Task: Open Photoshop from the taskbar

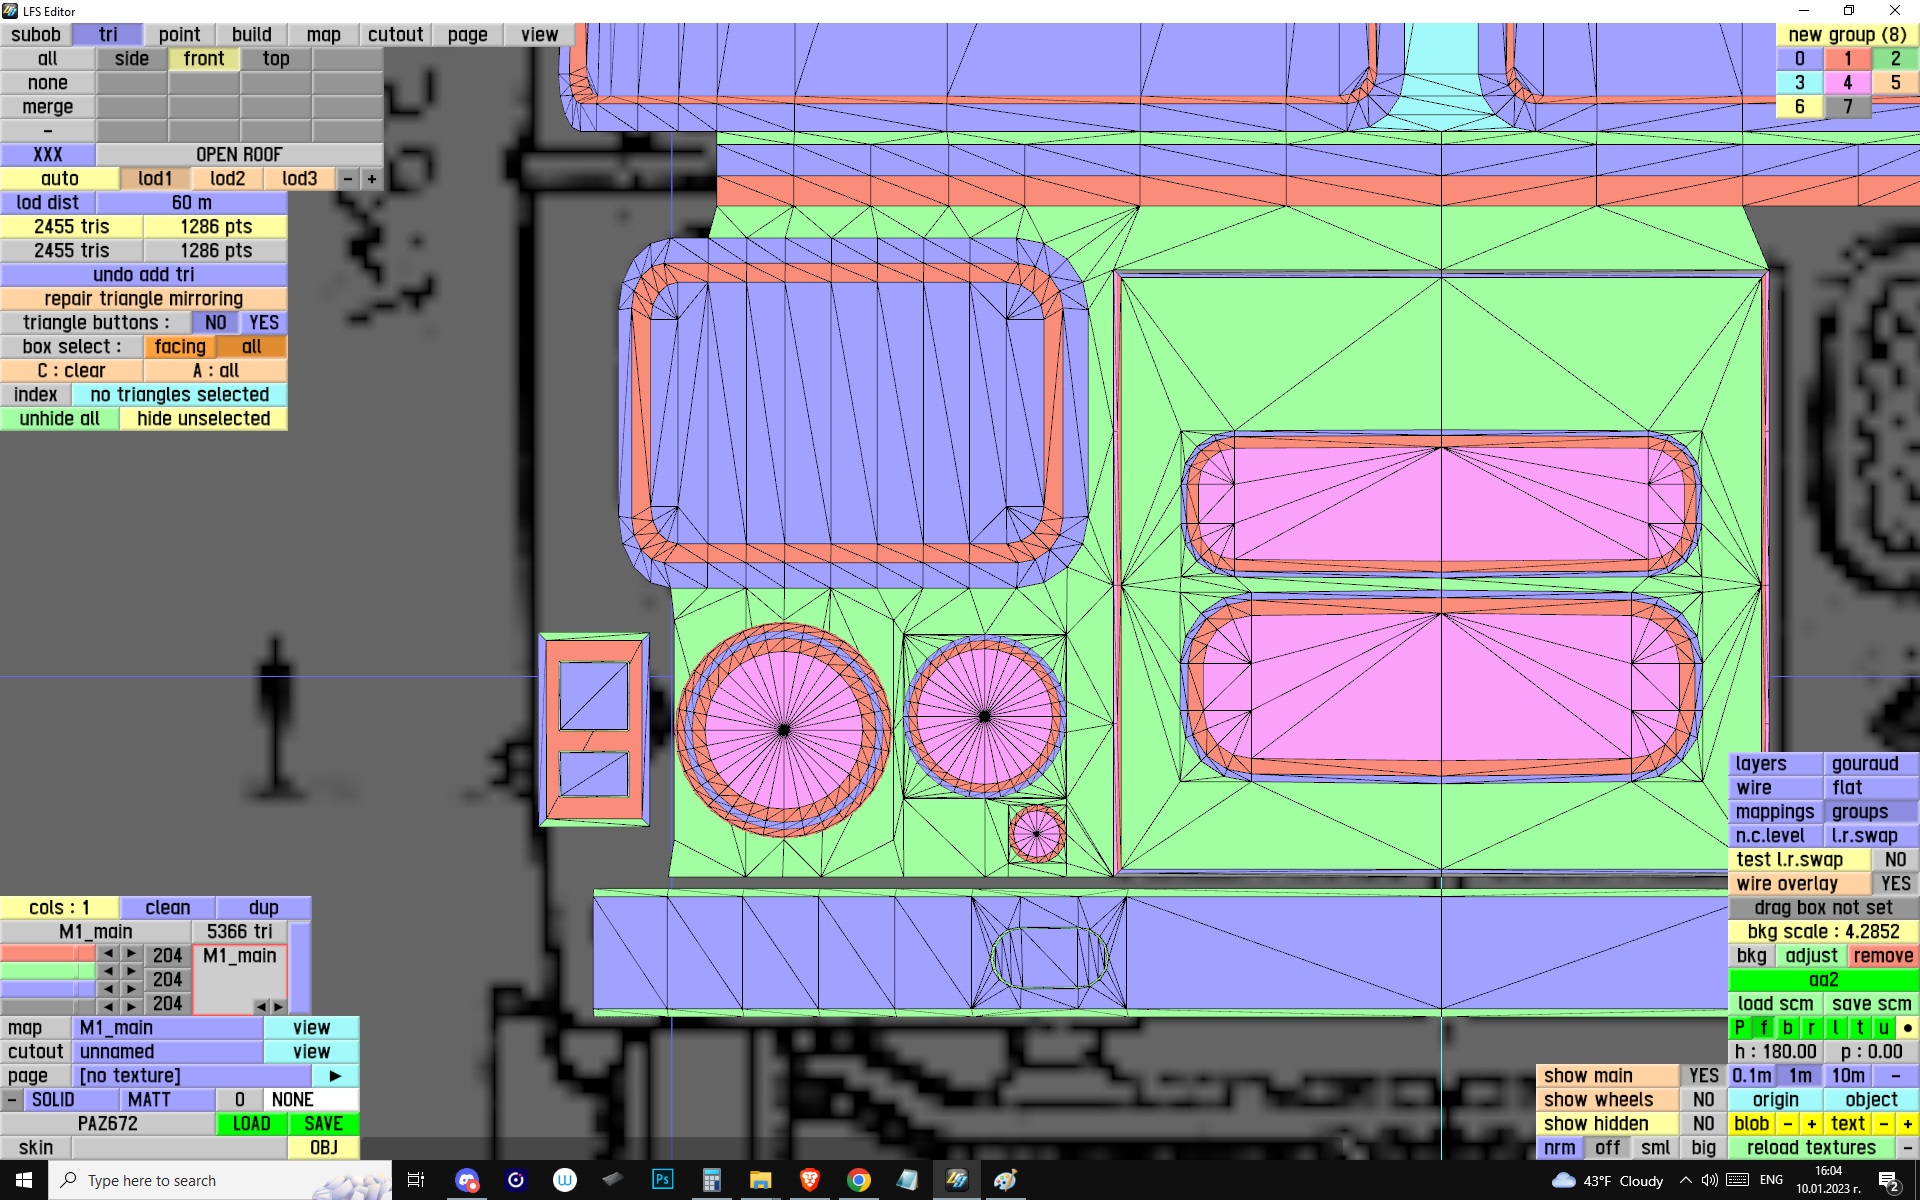Action: (662, 1180)
